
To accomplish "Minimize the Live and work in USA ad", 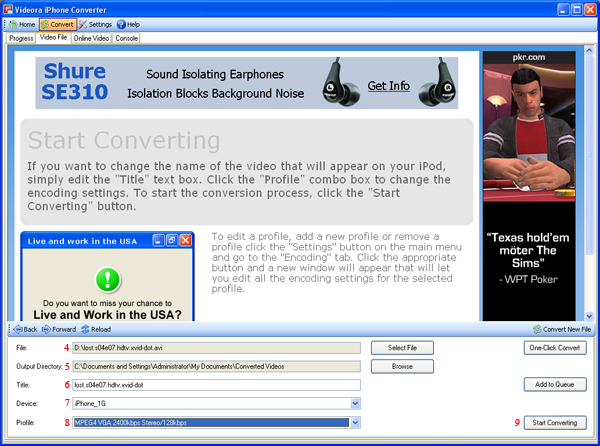I will pyautogui.click(x=159, y=241).
